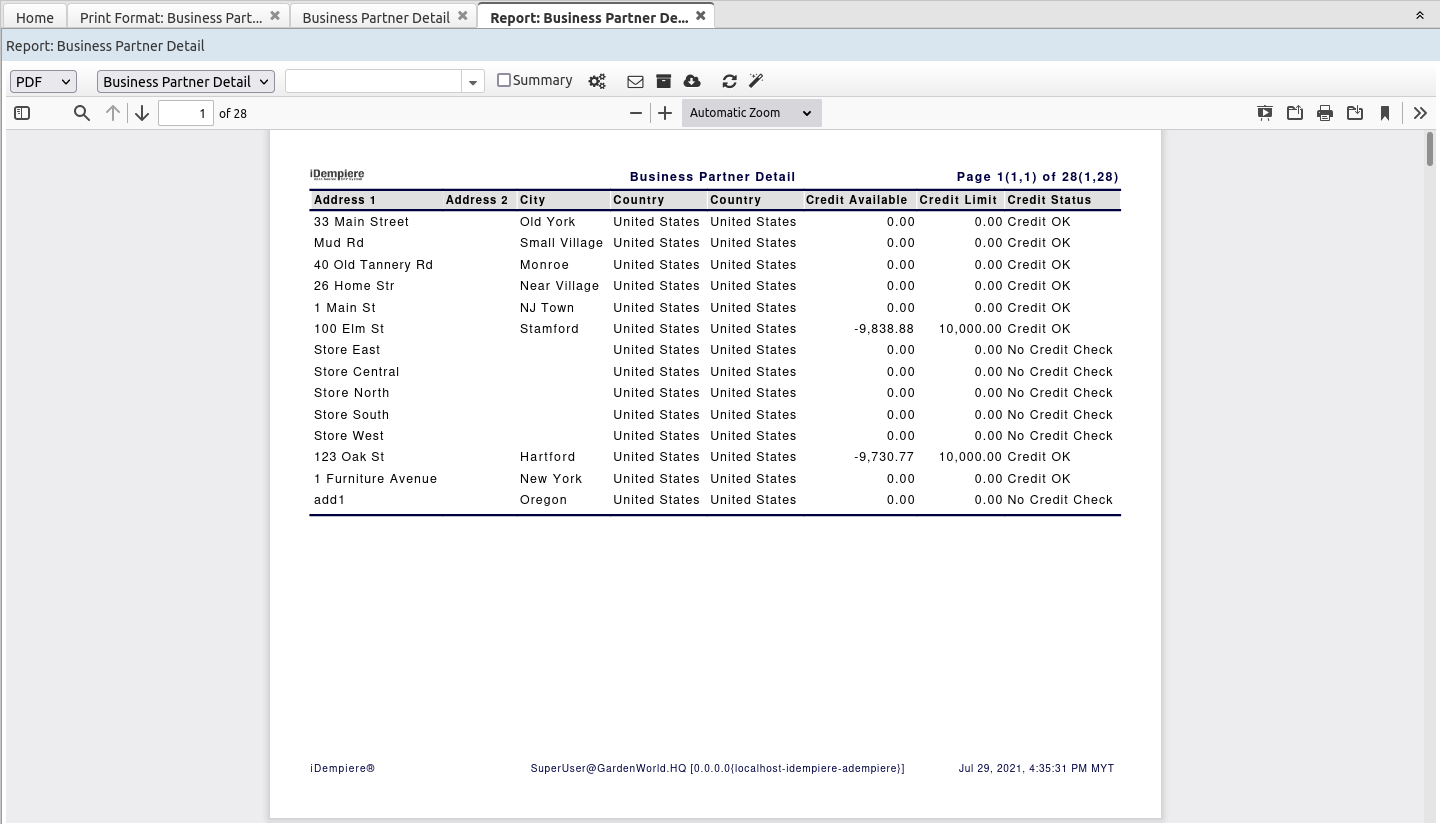The image size is (1440, 824).
Task: Switch to the Business Partner Detail tab
Action: coord(374,17)
